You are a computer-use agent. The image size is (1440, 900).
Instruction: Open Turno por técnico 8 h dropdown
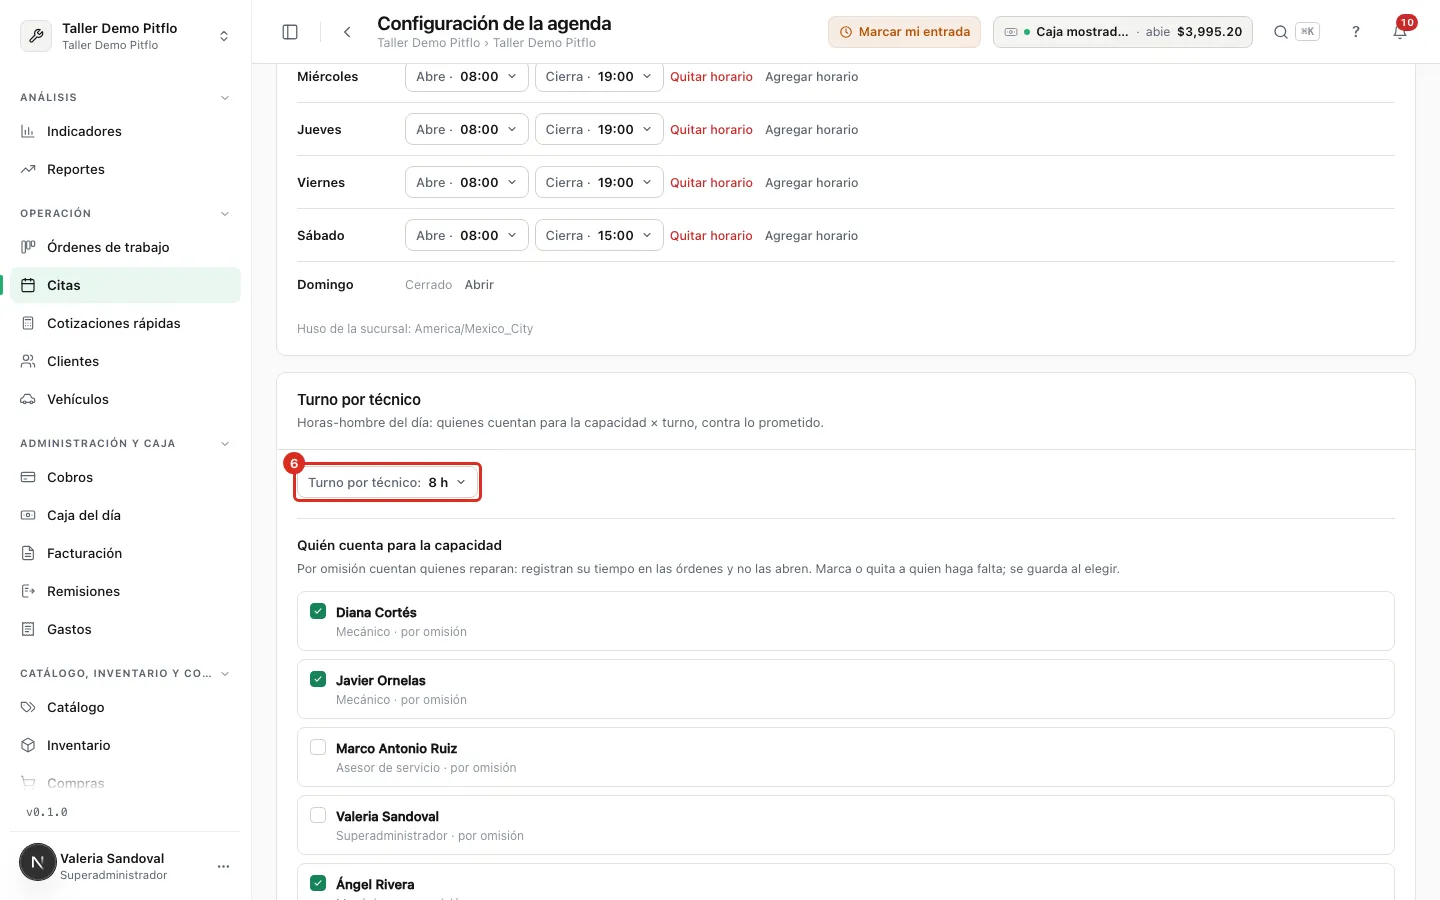pyautogui.click(x=387, y=482)
